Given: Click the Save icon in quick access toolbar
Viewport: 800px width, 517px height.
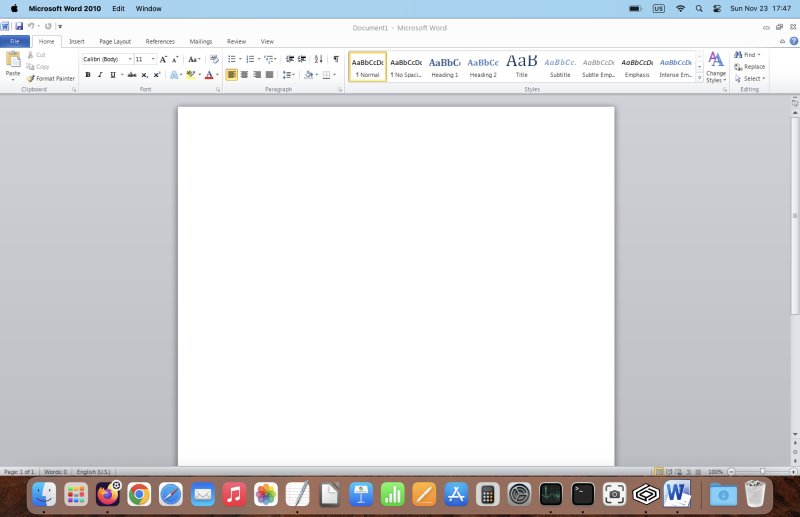Looking at the screenshot, I should [19, 25].
